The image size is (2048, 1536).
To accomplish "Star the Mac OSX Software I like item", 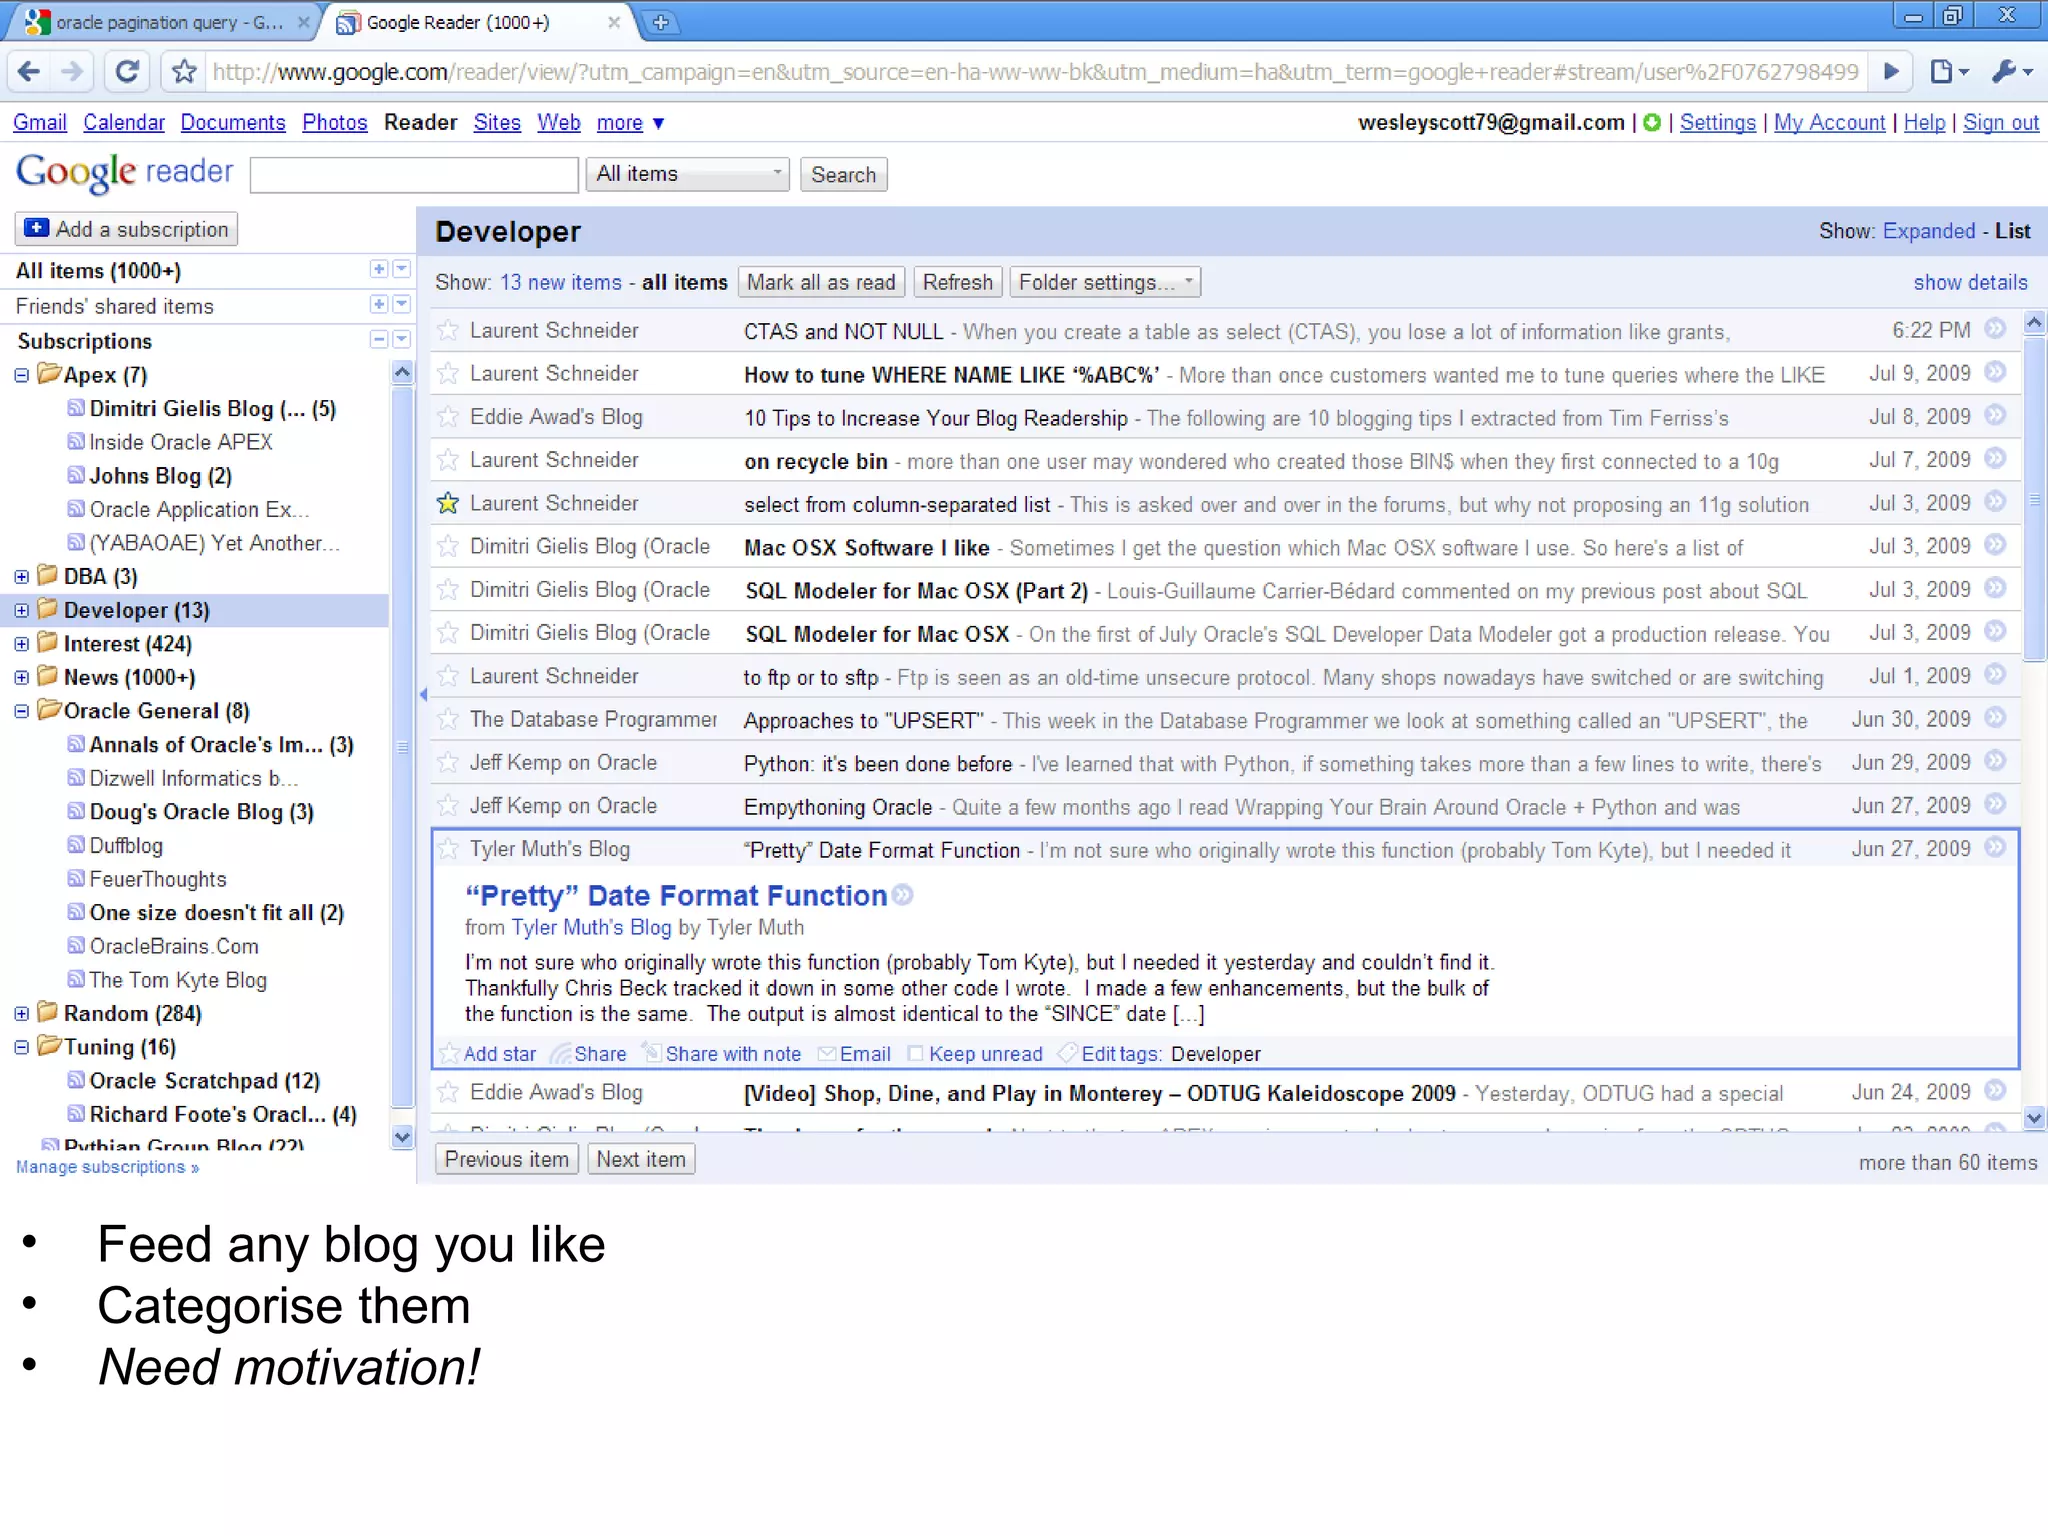I will (x=448, y=546).
